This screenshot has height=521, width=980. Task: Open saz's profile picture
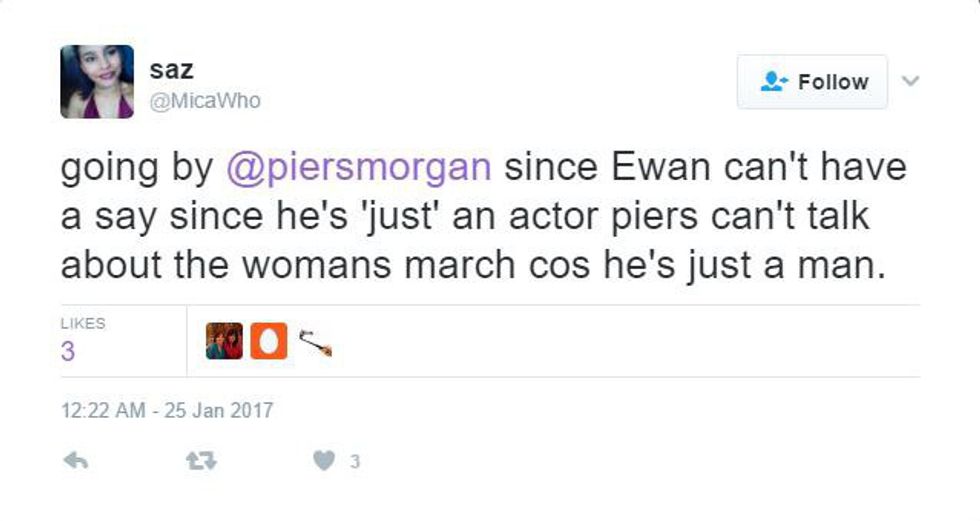97,82
